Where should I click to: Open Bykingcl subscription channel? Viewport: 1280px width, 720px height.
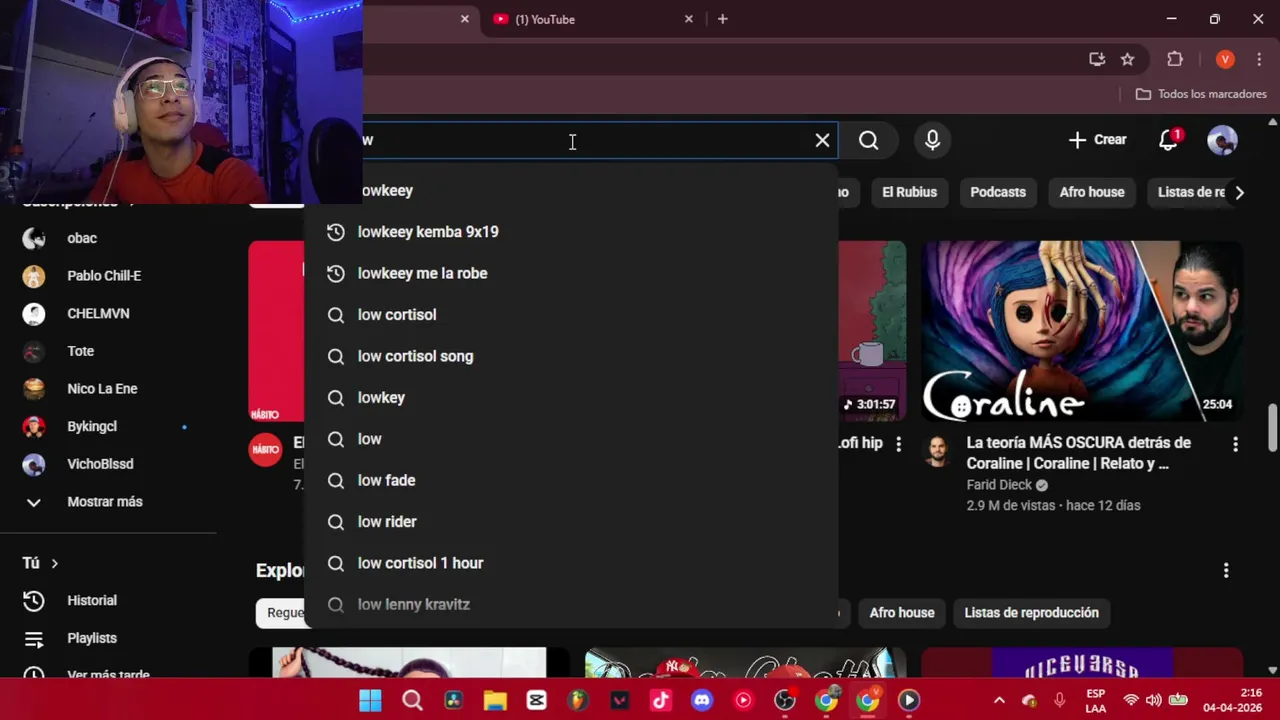click(x=108, y=427)
